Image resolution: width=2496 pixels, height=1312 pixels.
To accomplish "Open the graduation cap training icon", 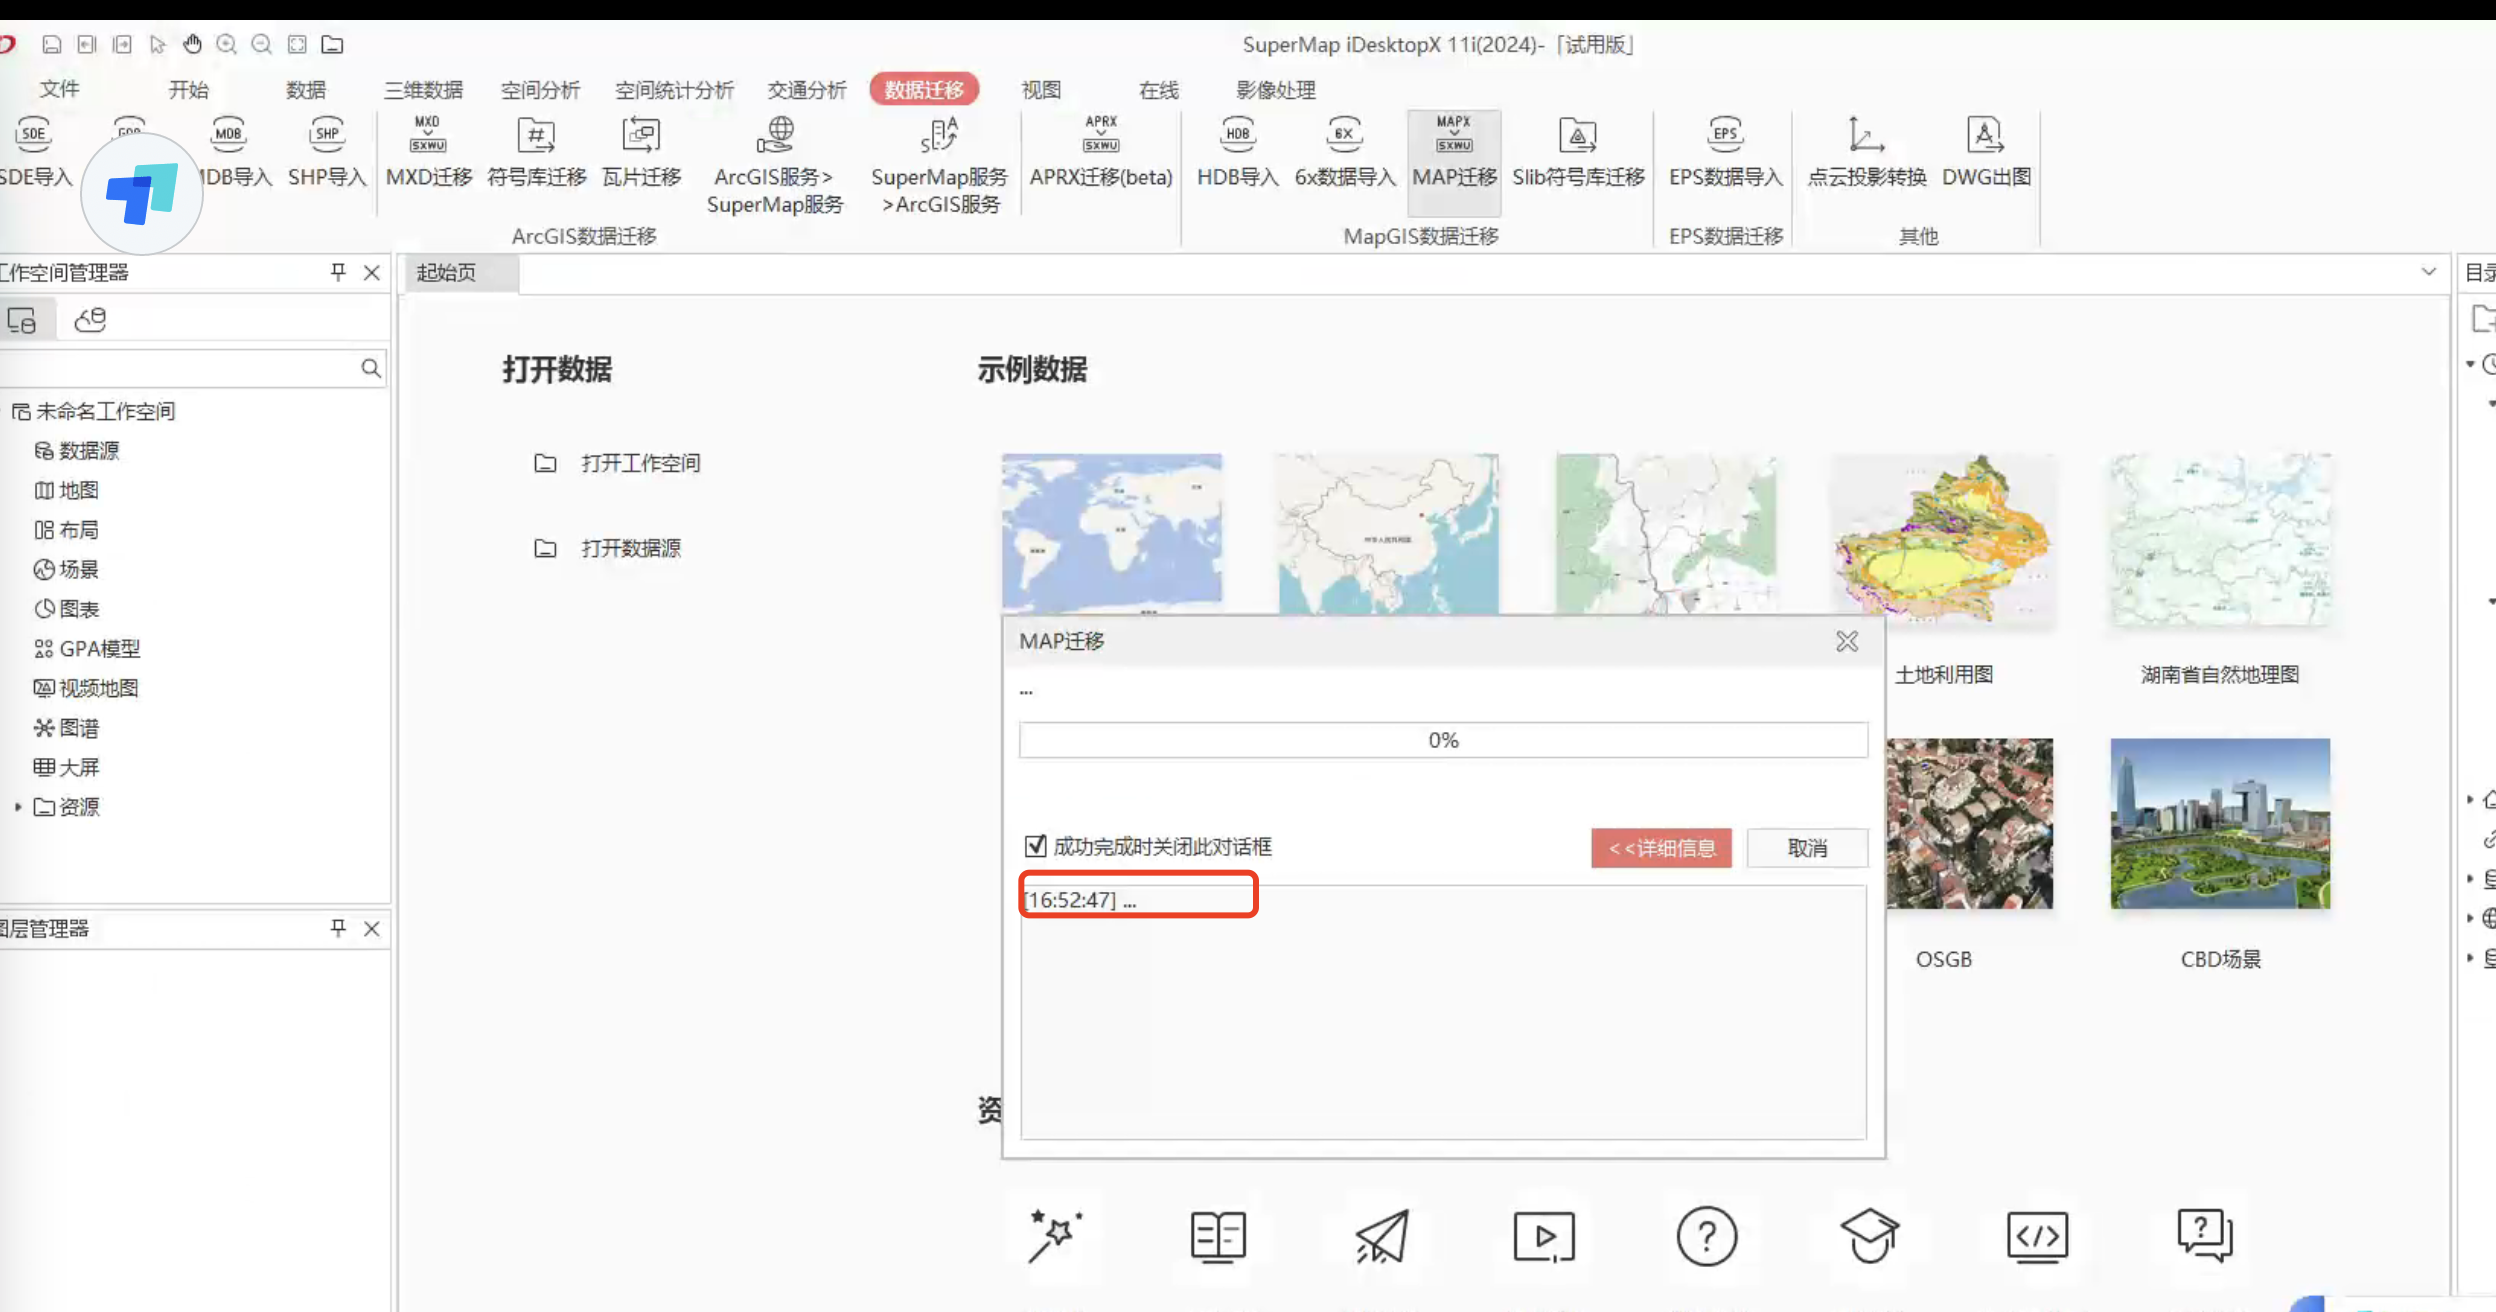I will click(x=1869, y=1237).
